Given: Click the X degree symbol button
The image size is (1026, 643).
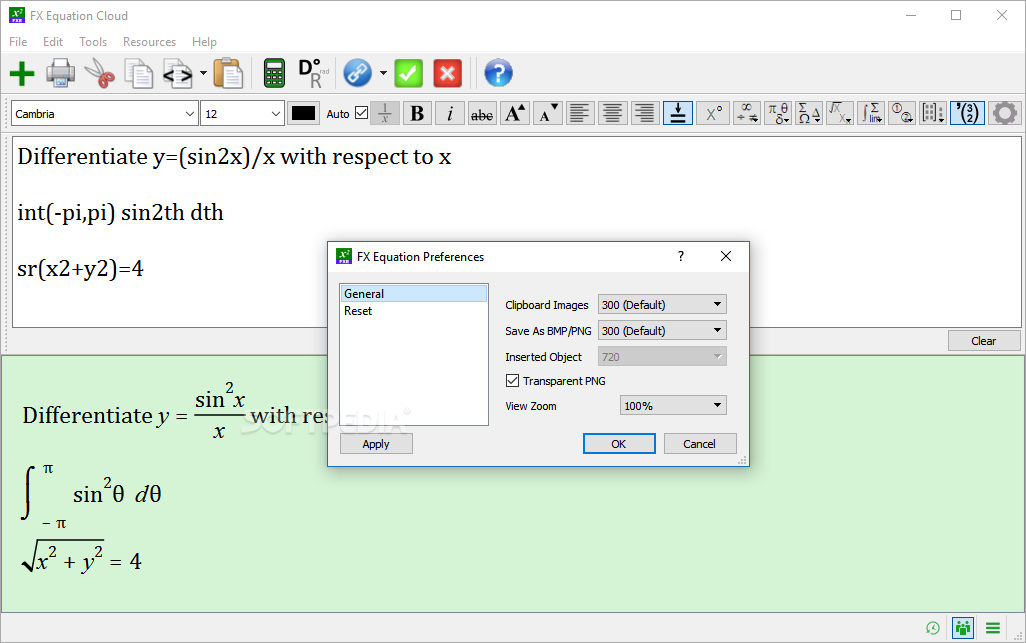Looking at the screenshot, I should tap(713, 113).
